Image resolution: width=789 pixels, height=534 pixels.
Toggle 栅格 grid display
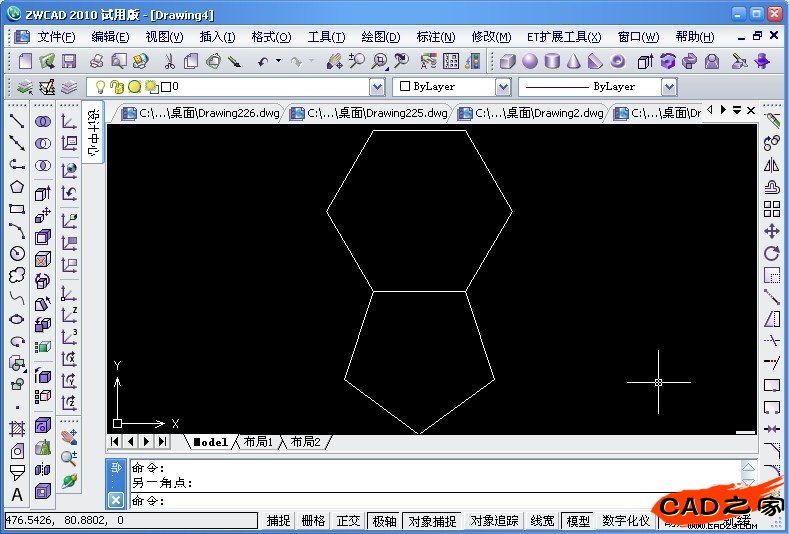[x=313, y=520]
